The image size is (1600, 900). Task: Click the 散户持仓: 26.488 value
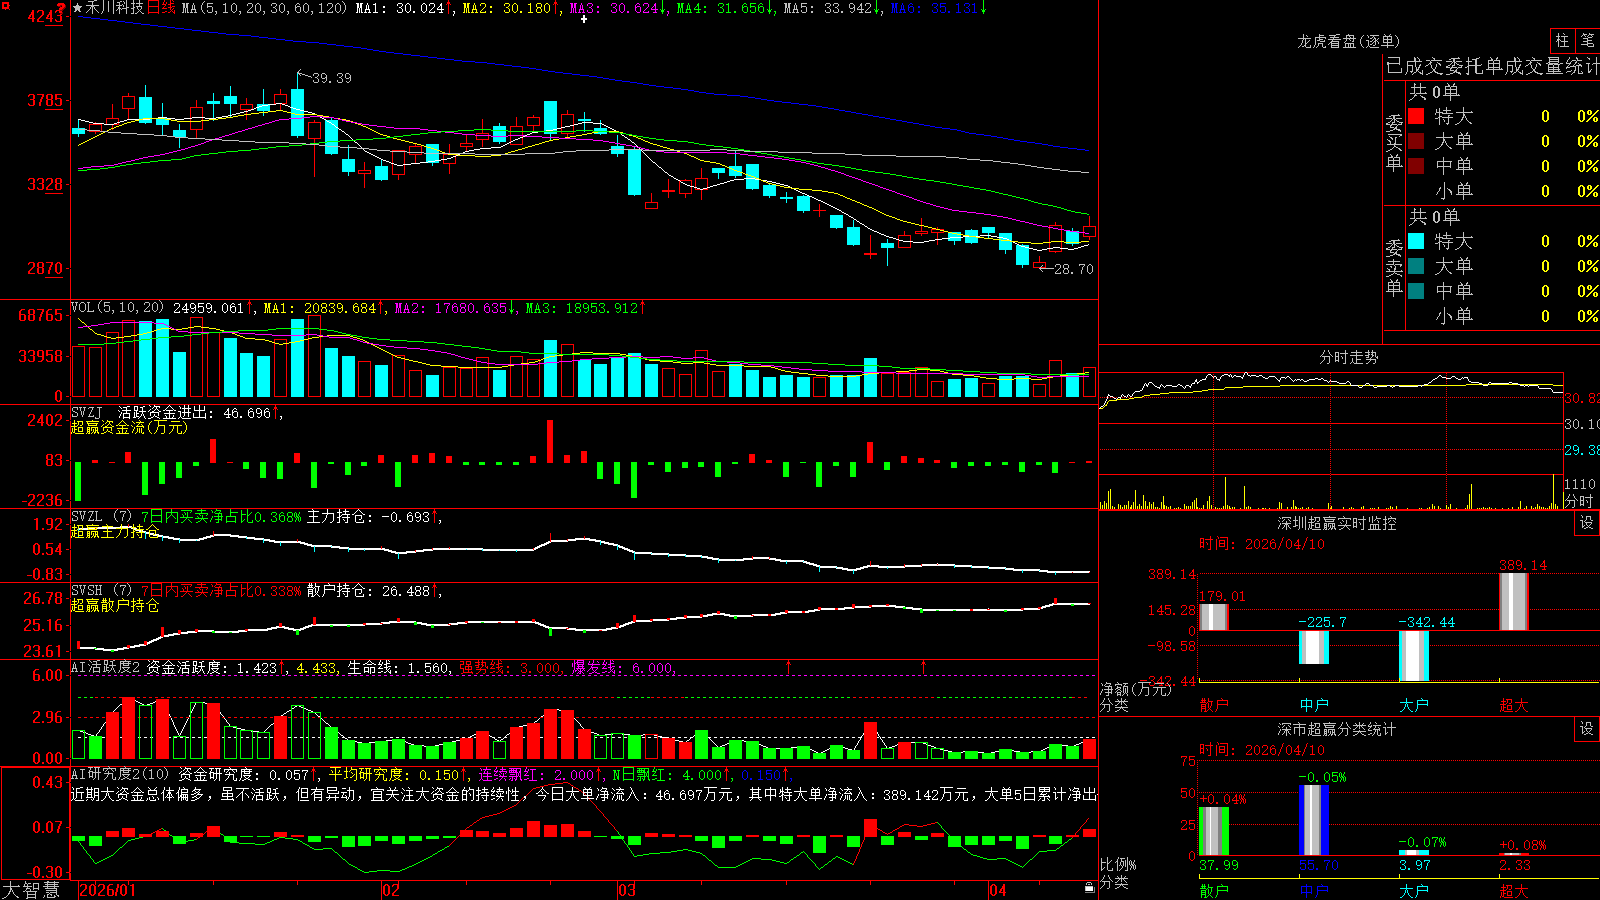[x=369, y=591]
